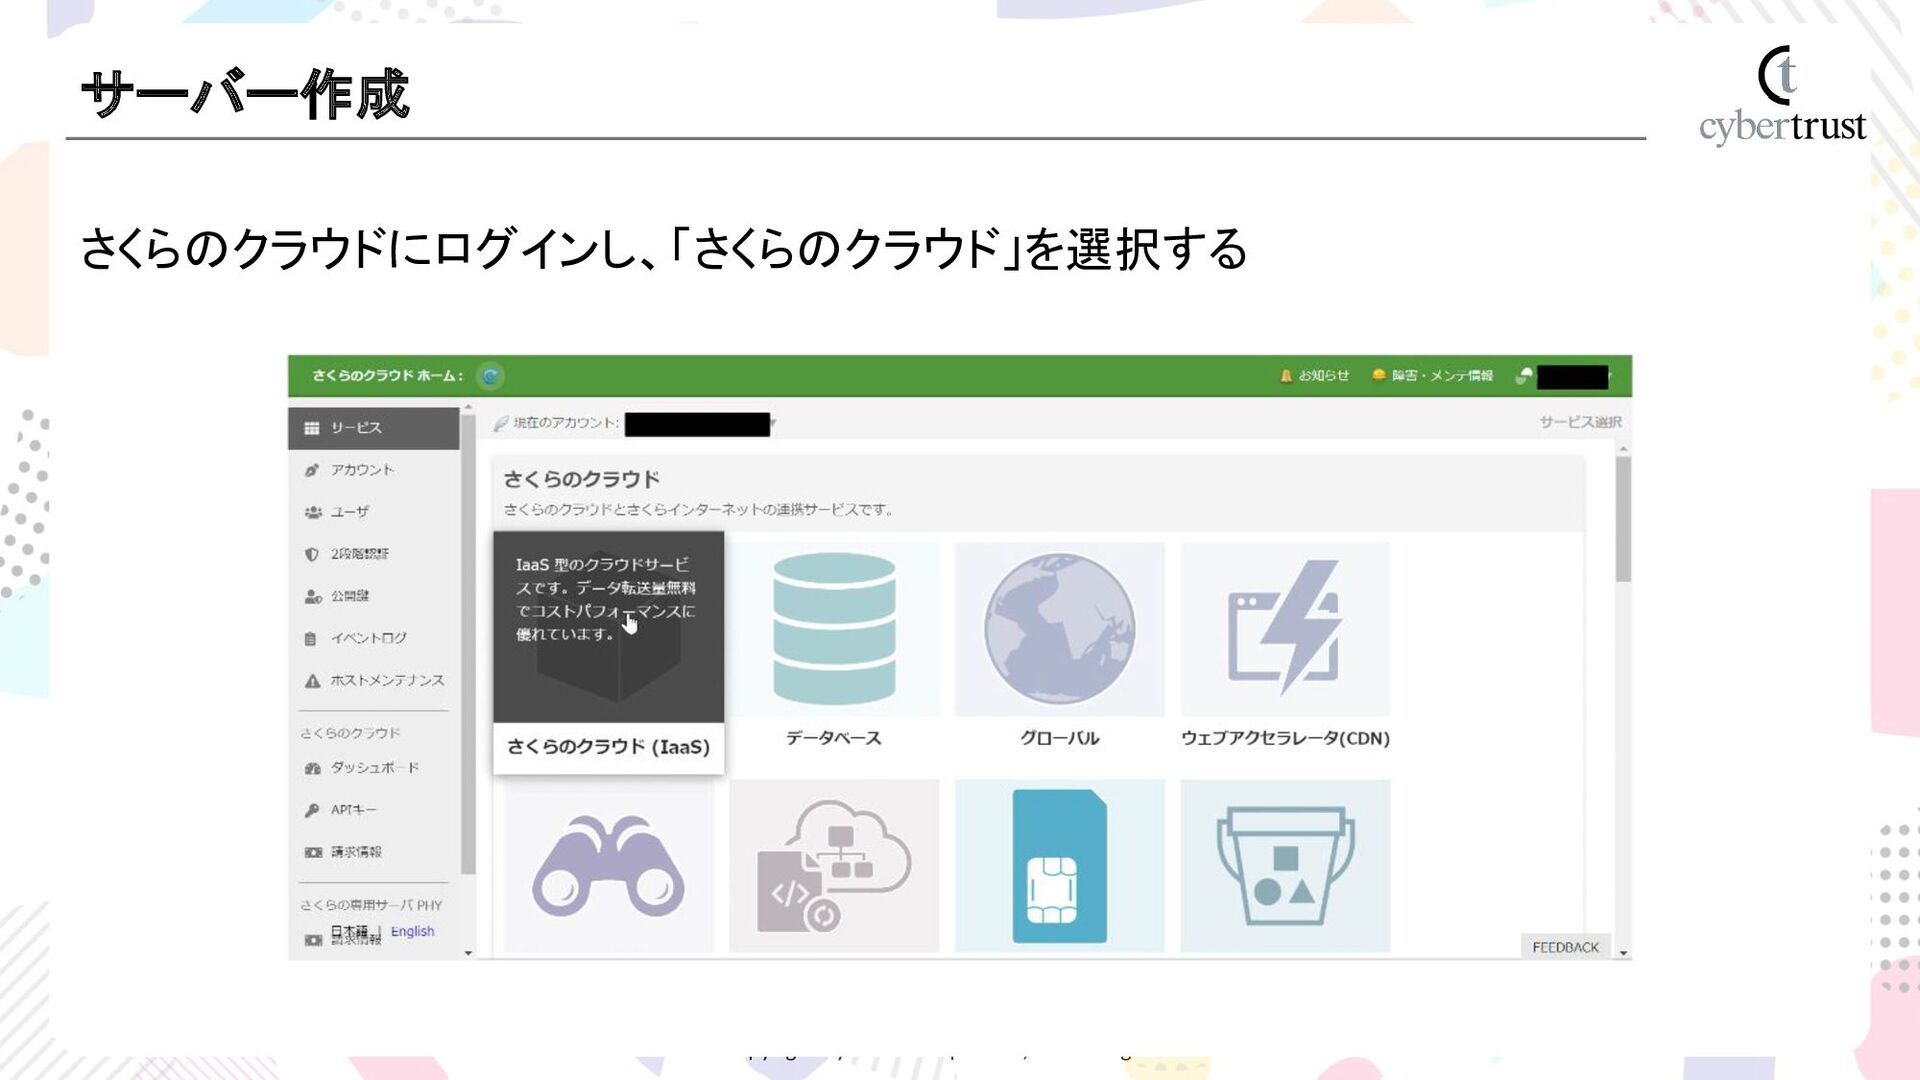Click the データベース tile label
Image resolution: width=1920 pixels, height=1080 pixels.
click(x=833, y=738)
